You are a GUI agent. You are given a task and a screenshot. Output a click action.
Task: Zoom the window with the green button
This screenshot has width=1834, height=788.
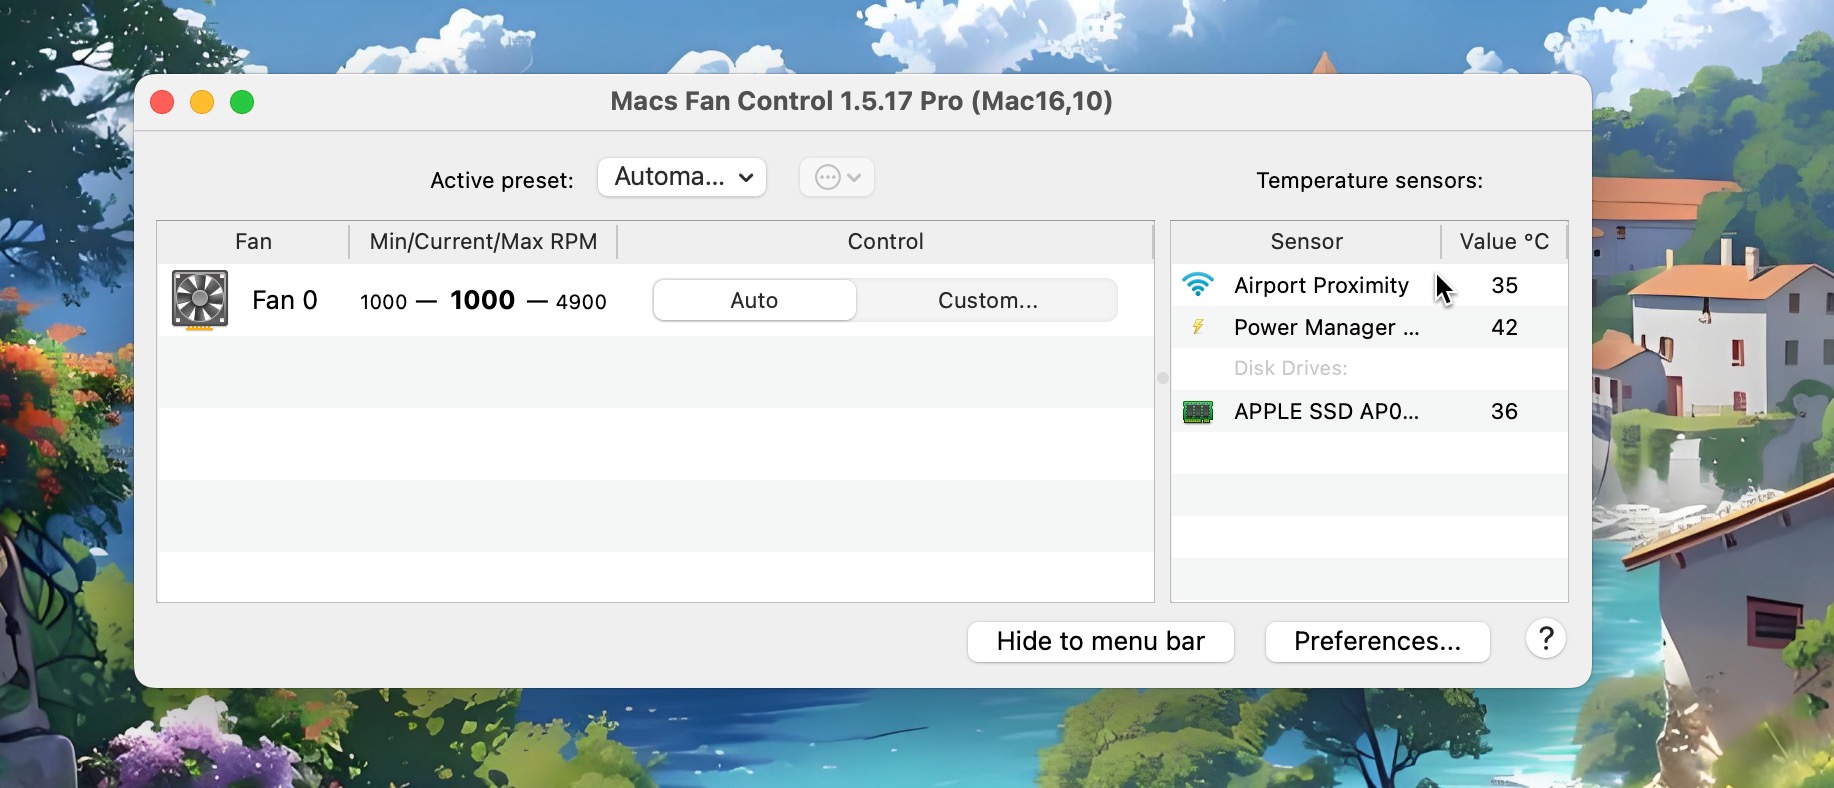pyautogui.click(x=242, y=102)
